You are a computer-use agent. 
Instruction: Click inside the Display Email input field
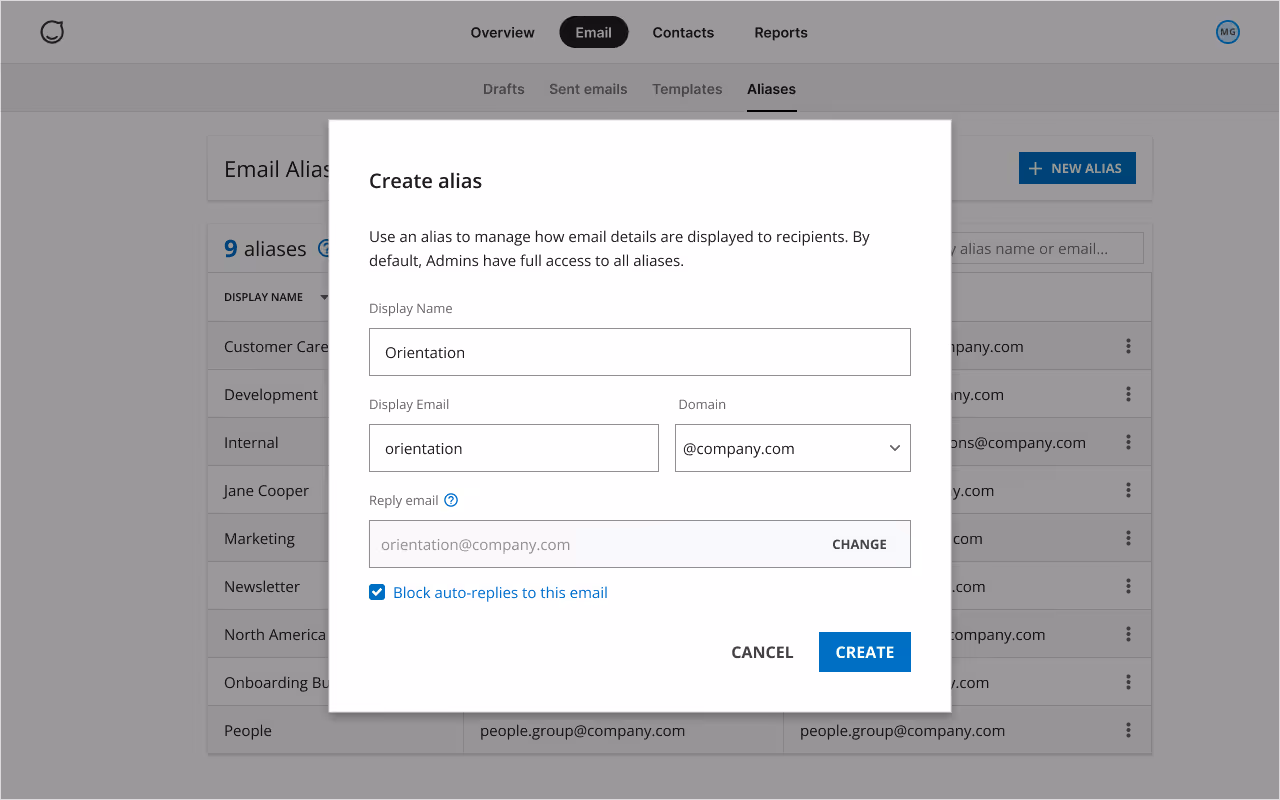pyautogui.click(x=513, y=448)
